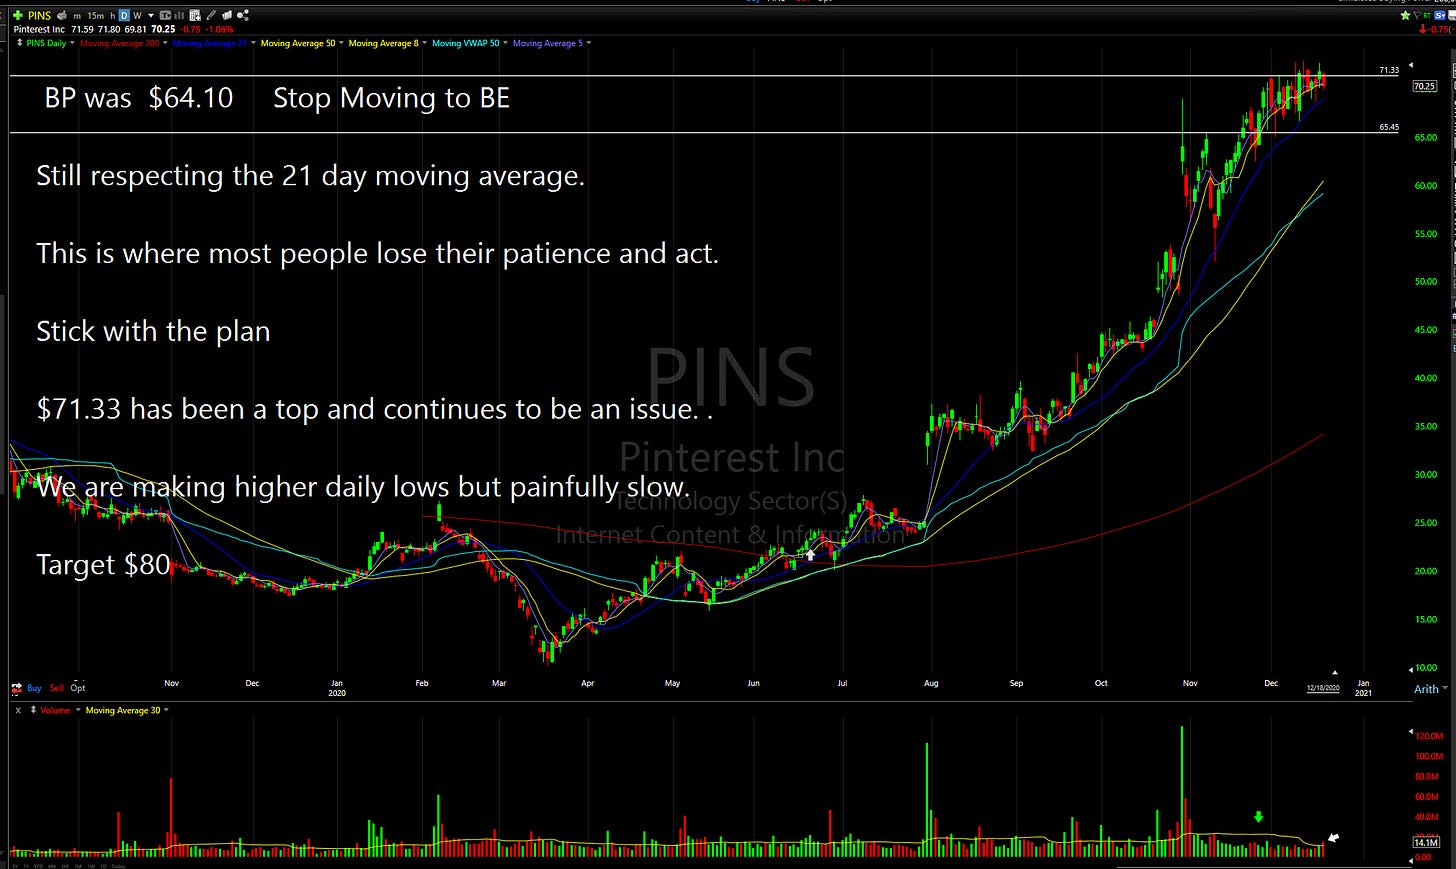Click the Jan 2021 time axis label
This screenshot has width=1456, height=869.
point(1363,688)
